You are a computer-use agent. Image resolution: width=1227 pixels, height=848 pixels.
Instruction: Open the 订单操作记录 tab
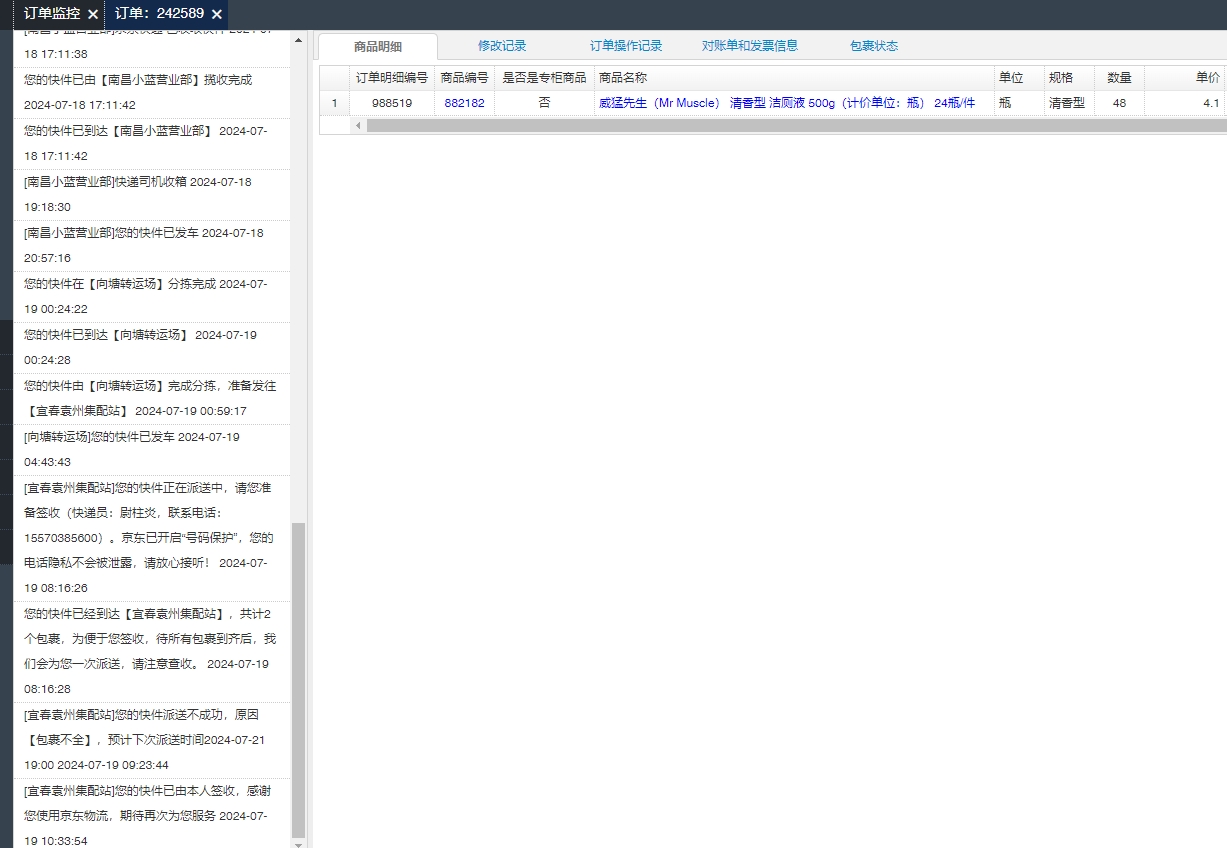[626, 46]
